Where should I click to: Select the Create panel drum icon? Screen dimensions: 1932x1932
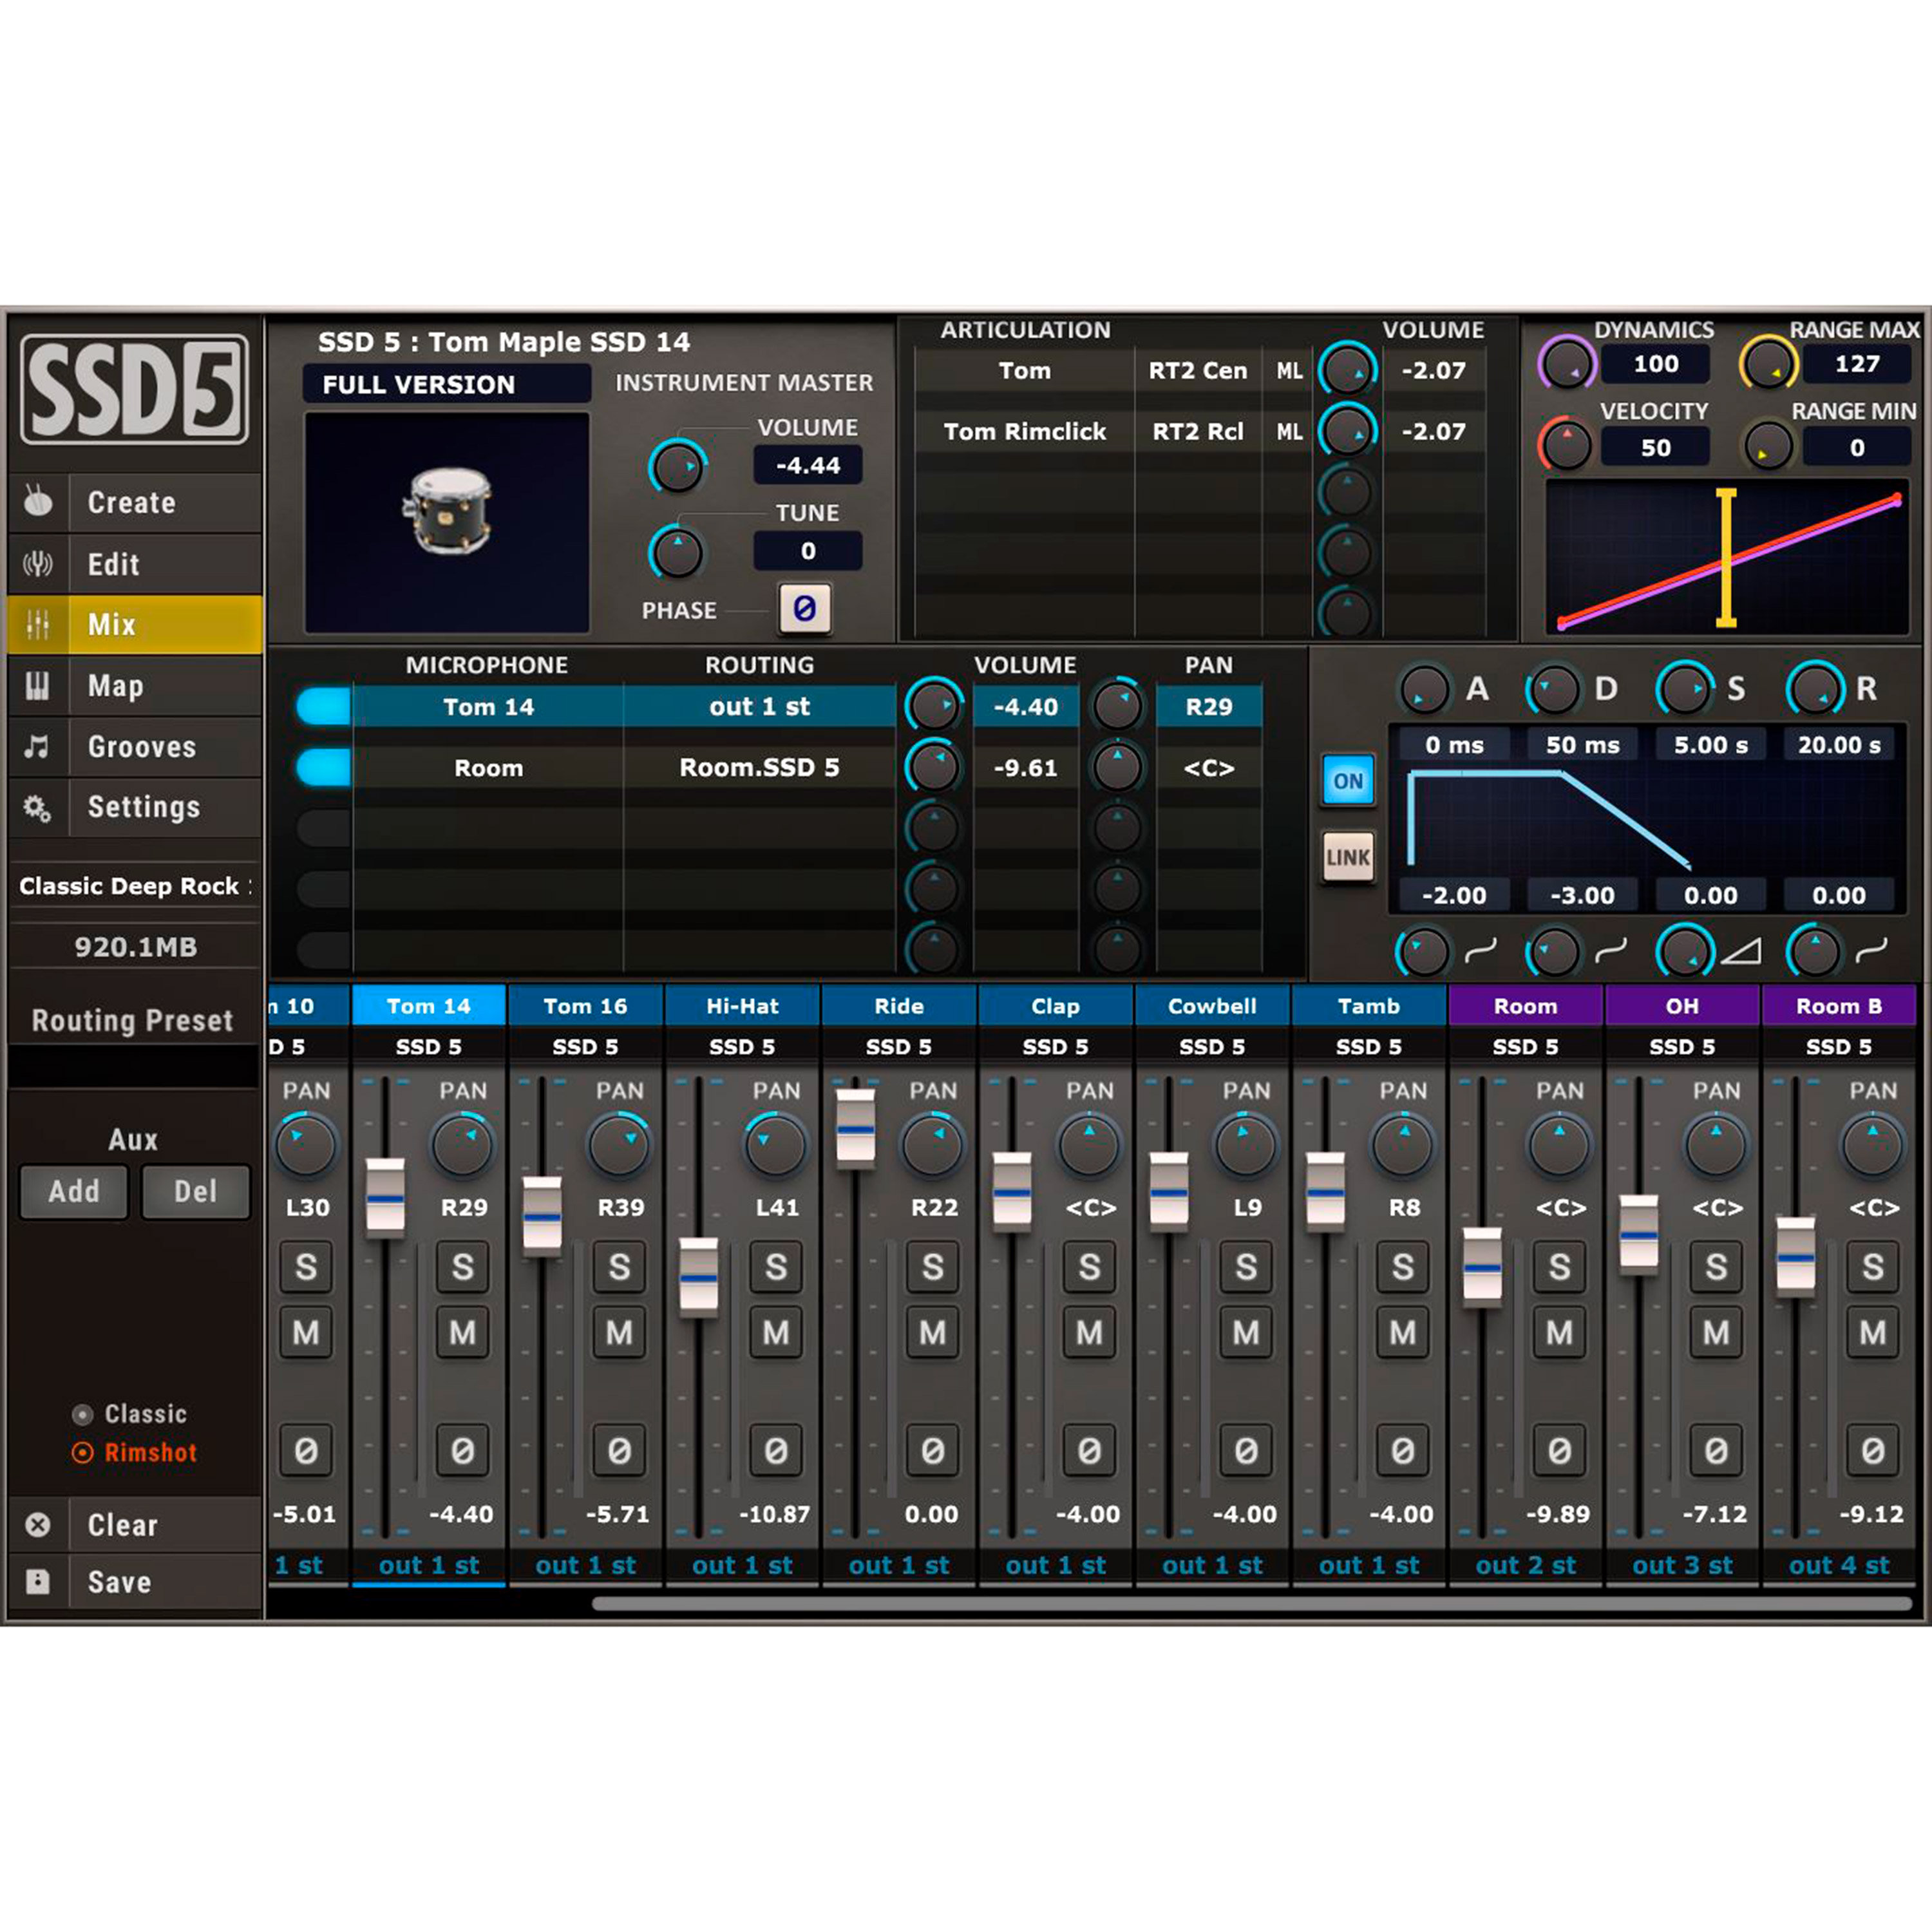(x=38, y=503)
